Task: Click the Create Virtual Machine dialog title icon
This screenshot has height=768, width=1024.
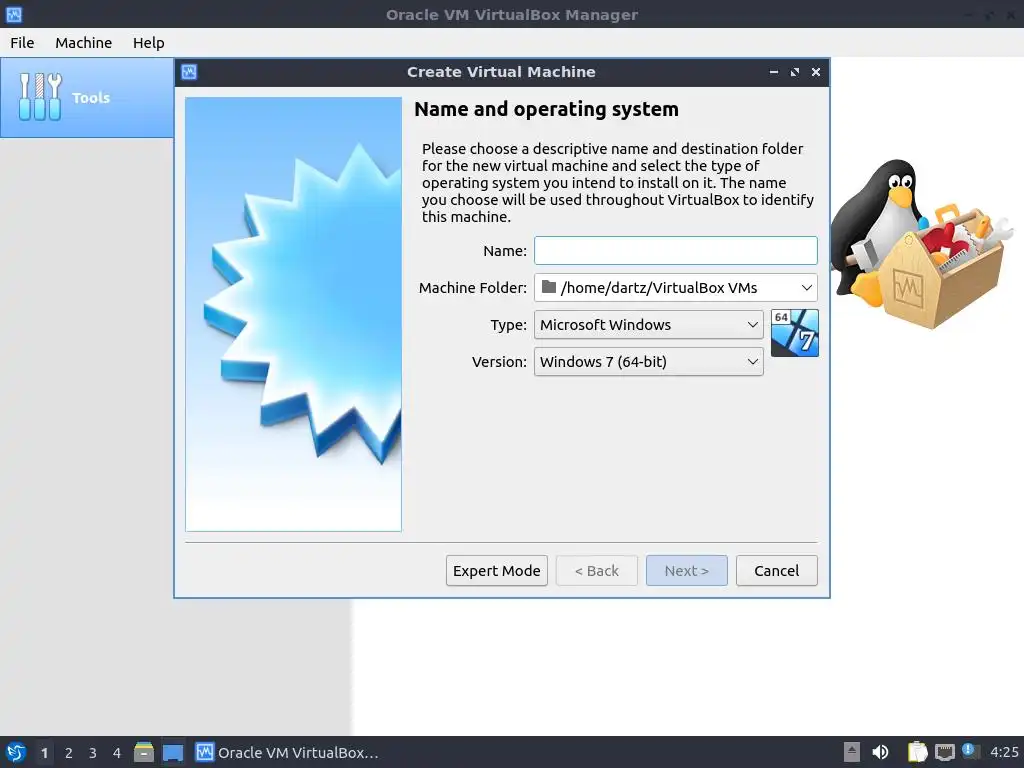Action: [189, 72]
